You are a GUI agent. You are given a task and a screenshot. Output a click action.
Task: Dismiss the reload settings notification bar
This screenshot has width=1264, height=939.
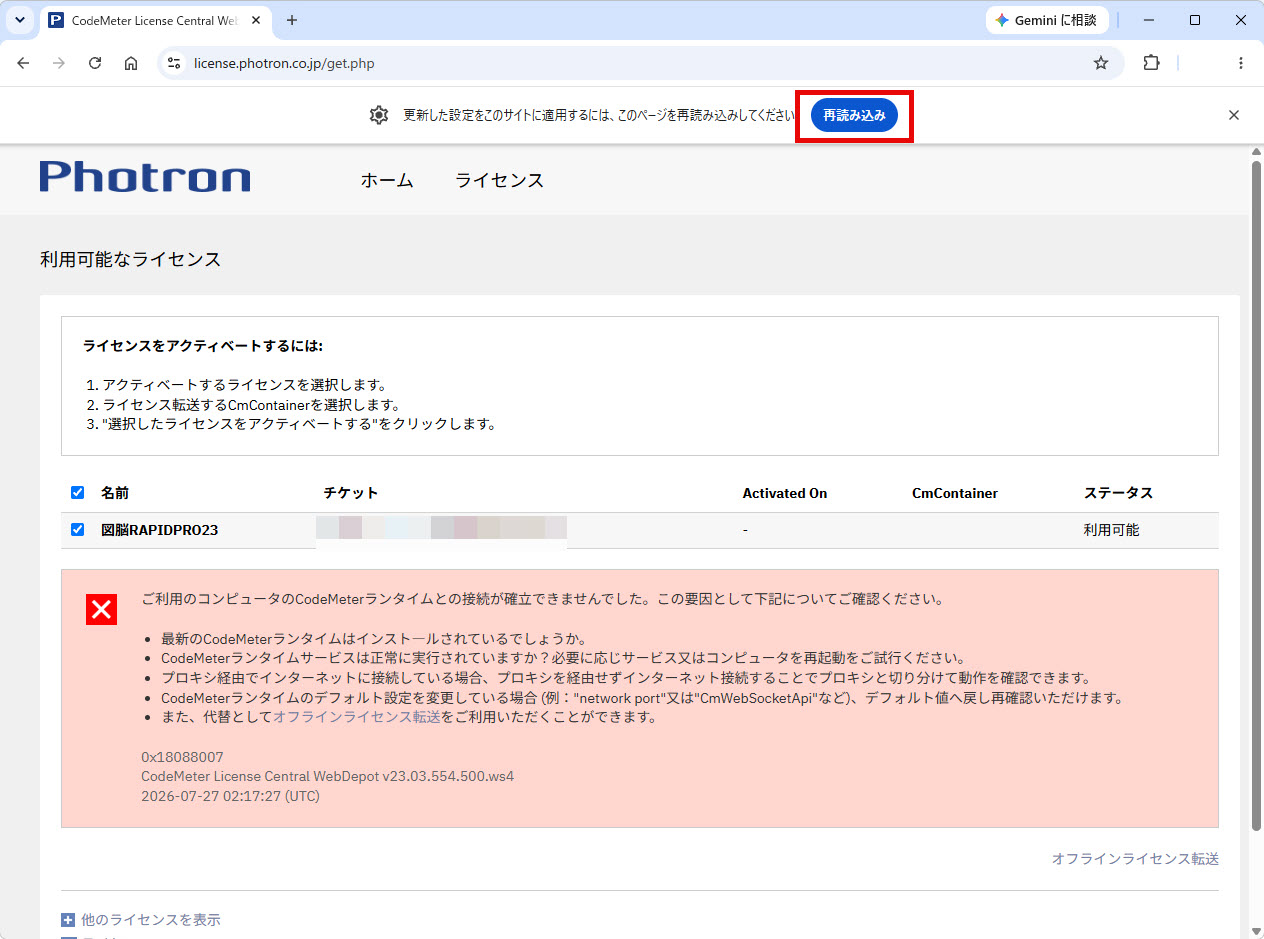(x=1233, y=115)
